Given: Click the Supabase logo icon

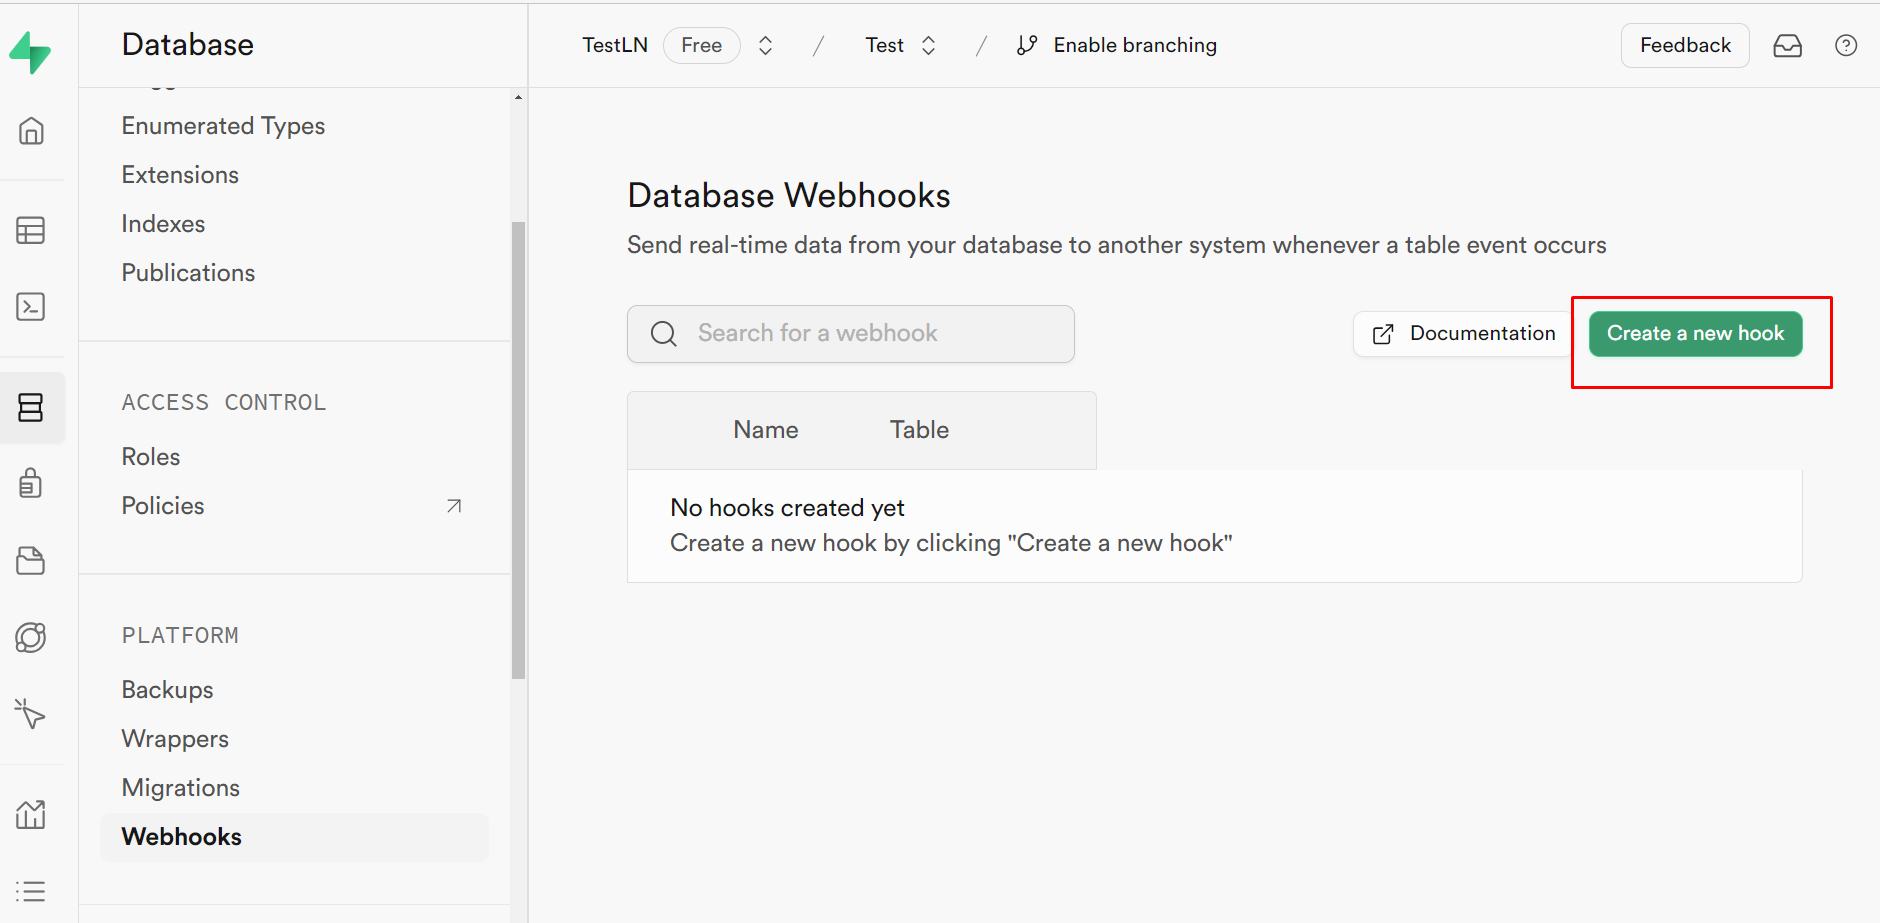Looking at the screenshot, I should (30, 52).
